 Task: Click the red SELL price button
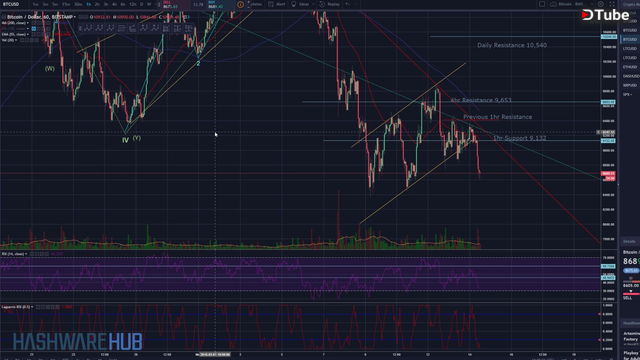[x=175, y=4]
